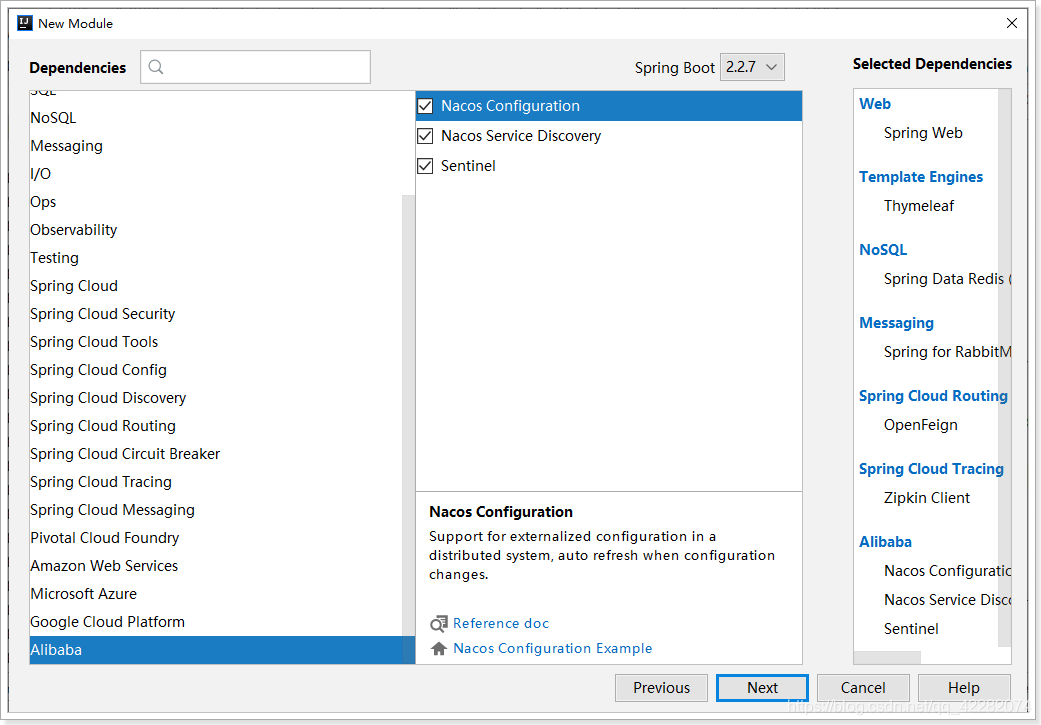Image resolution: width=1041 pixels, height=725 pixels.
Task: Uncheck the Nacos Configuration checkbox
Action: tap(425, 106)
